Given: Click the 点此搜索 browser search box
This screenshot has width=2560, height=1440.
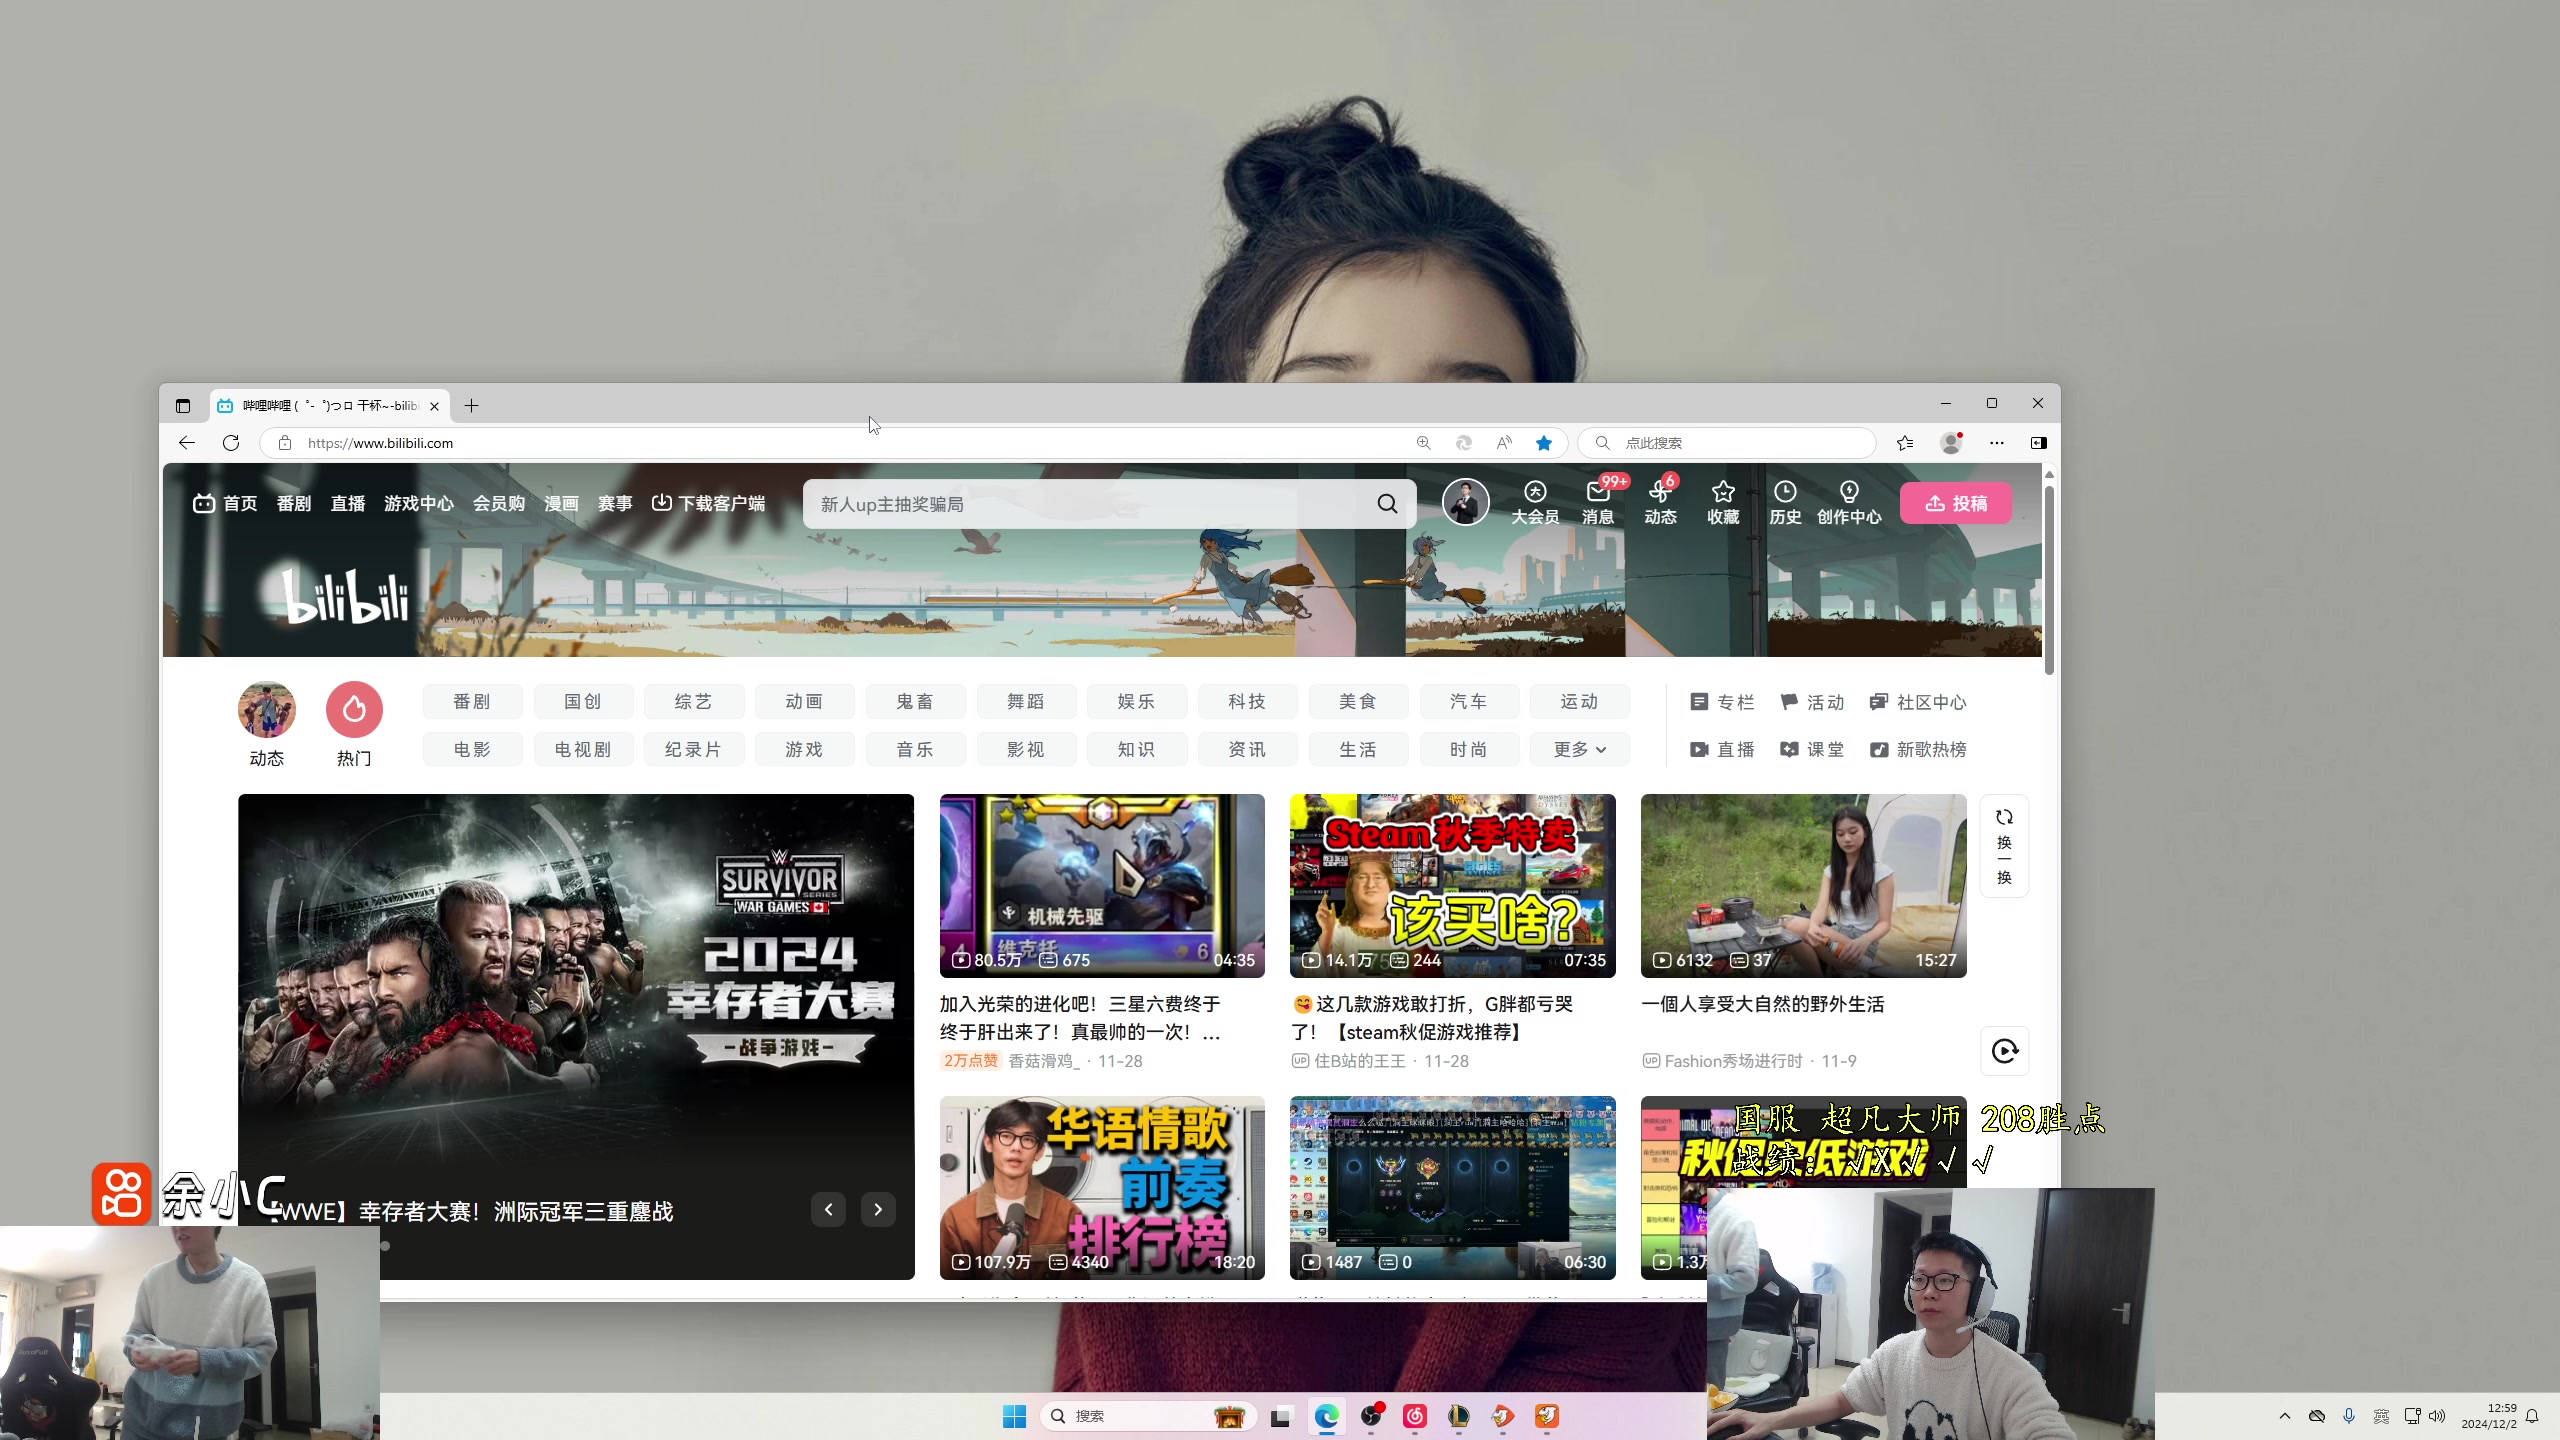Looking at the screenshot, I should [x=1727, y=443].
